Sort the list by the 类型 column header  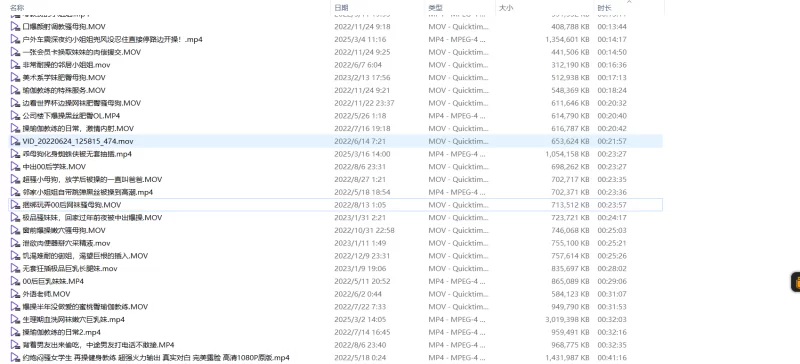pos(435,8)
